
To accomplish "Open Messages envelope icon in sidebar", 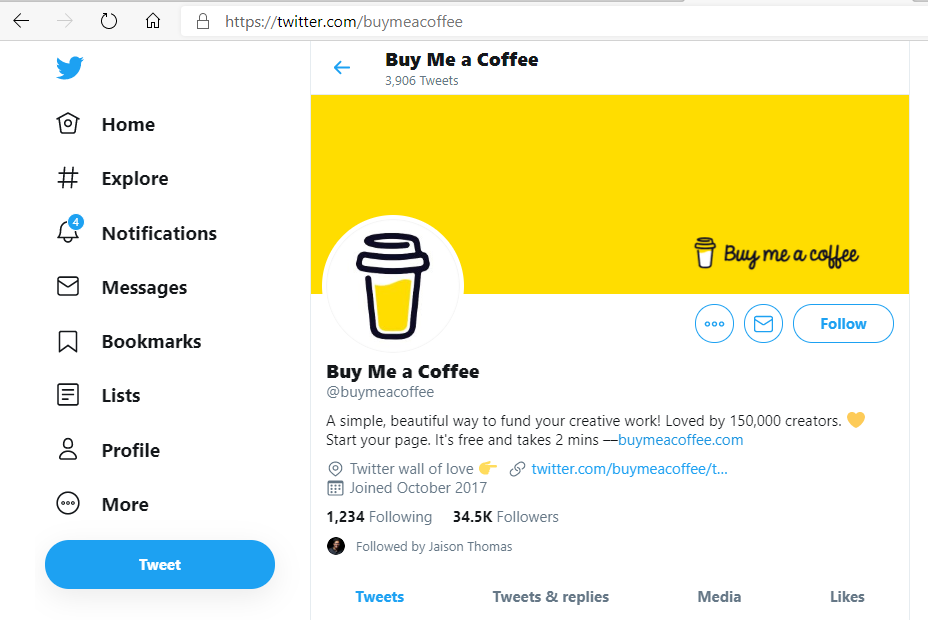I will coord(68,287).
